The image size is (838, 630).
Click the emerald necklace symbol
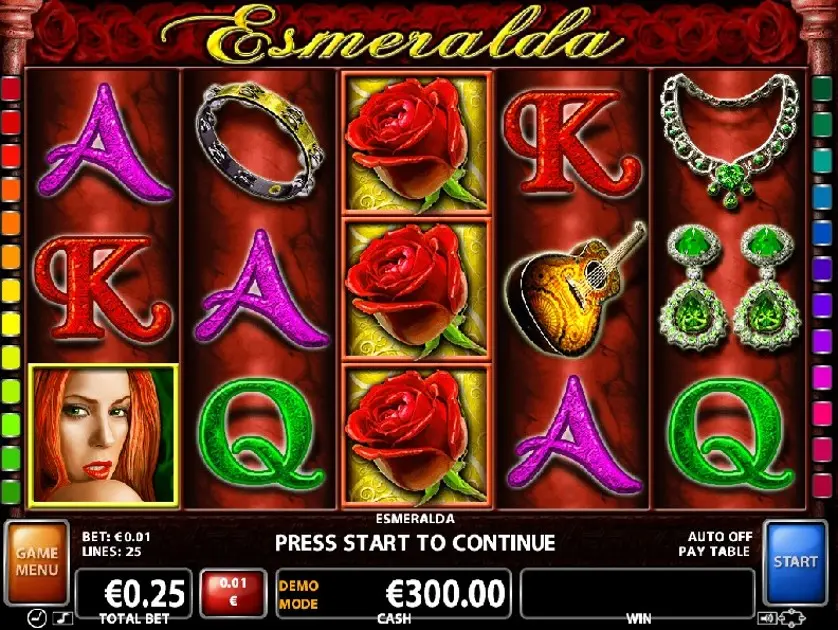[730, 140]
